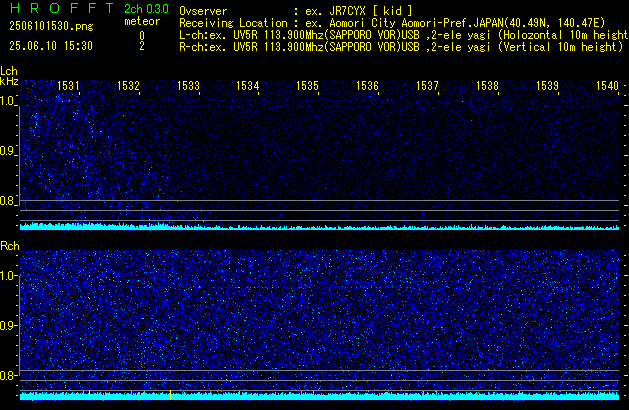Click the 1540 time marker
Image resolution: width=629 pixels, height=410 pixels.
607,86
